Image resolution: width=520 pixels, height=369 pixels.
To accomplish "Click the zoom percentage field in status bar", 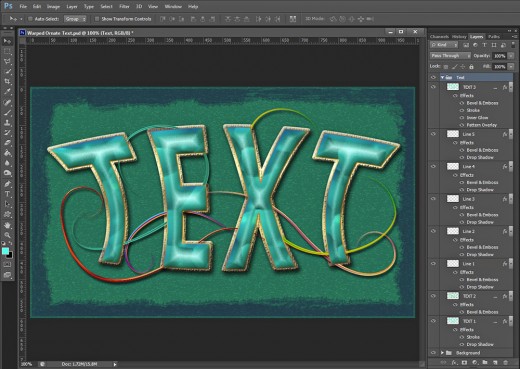I will pyautogui.click(x=27, y=364).
